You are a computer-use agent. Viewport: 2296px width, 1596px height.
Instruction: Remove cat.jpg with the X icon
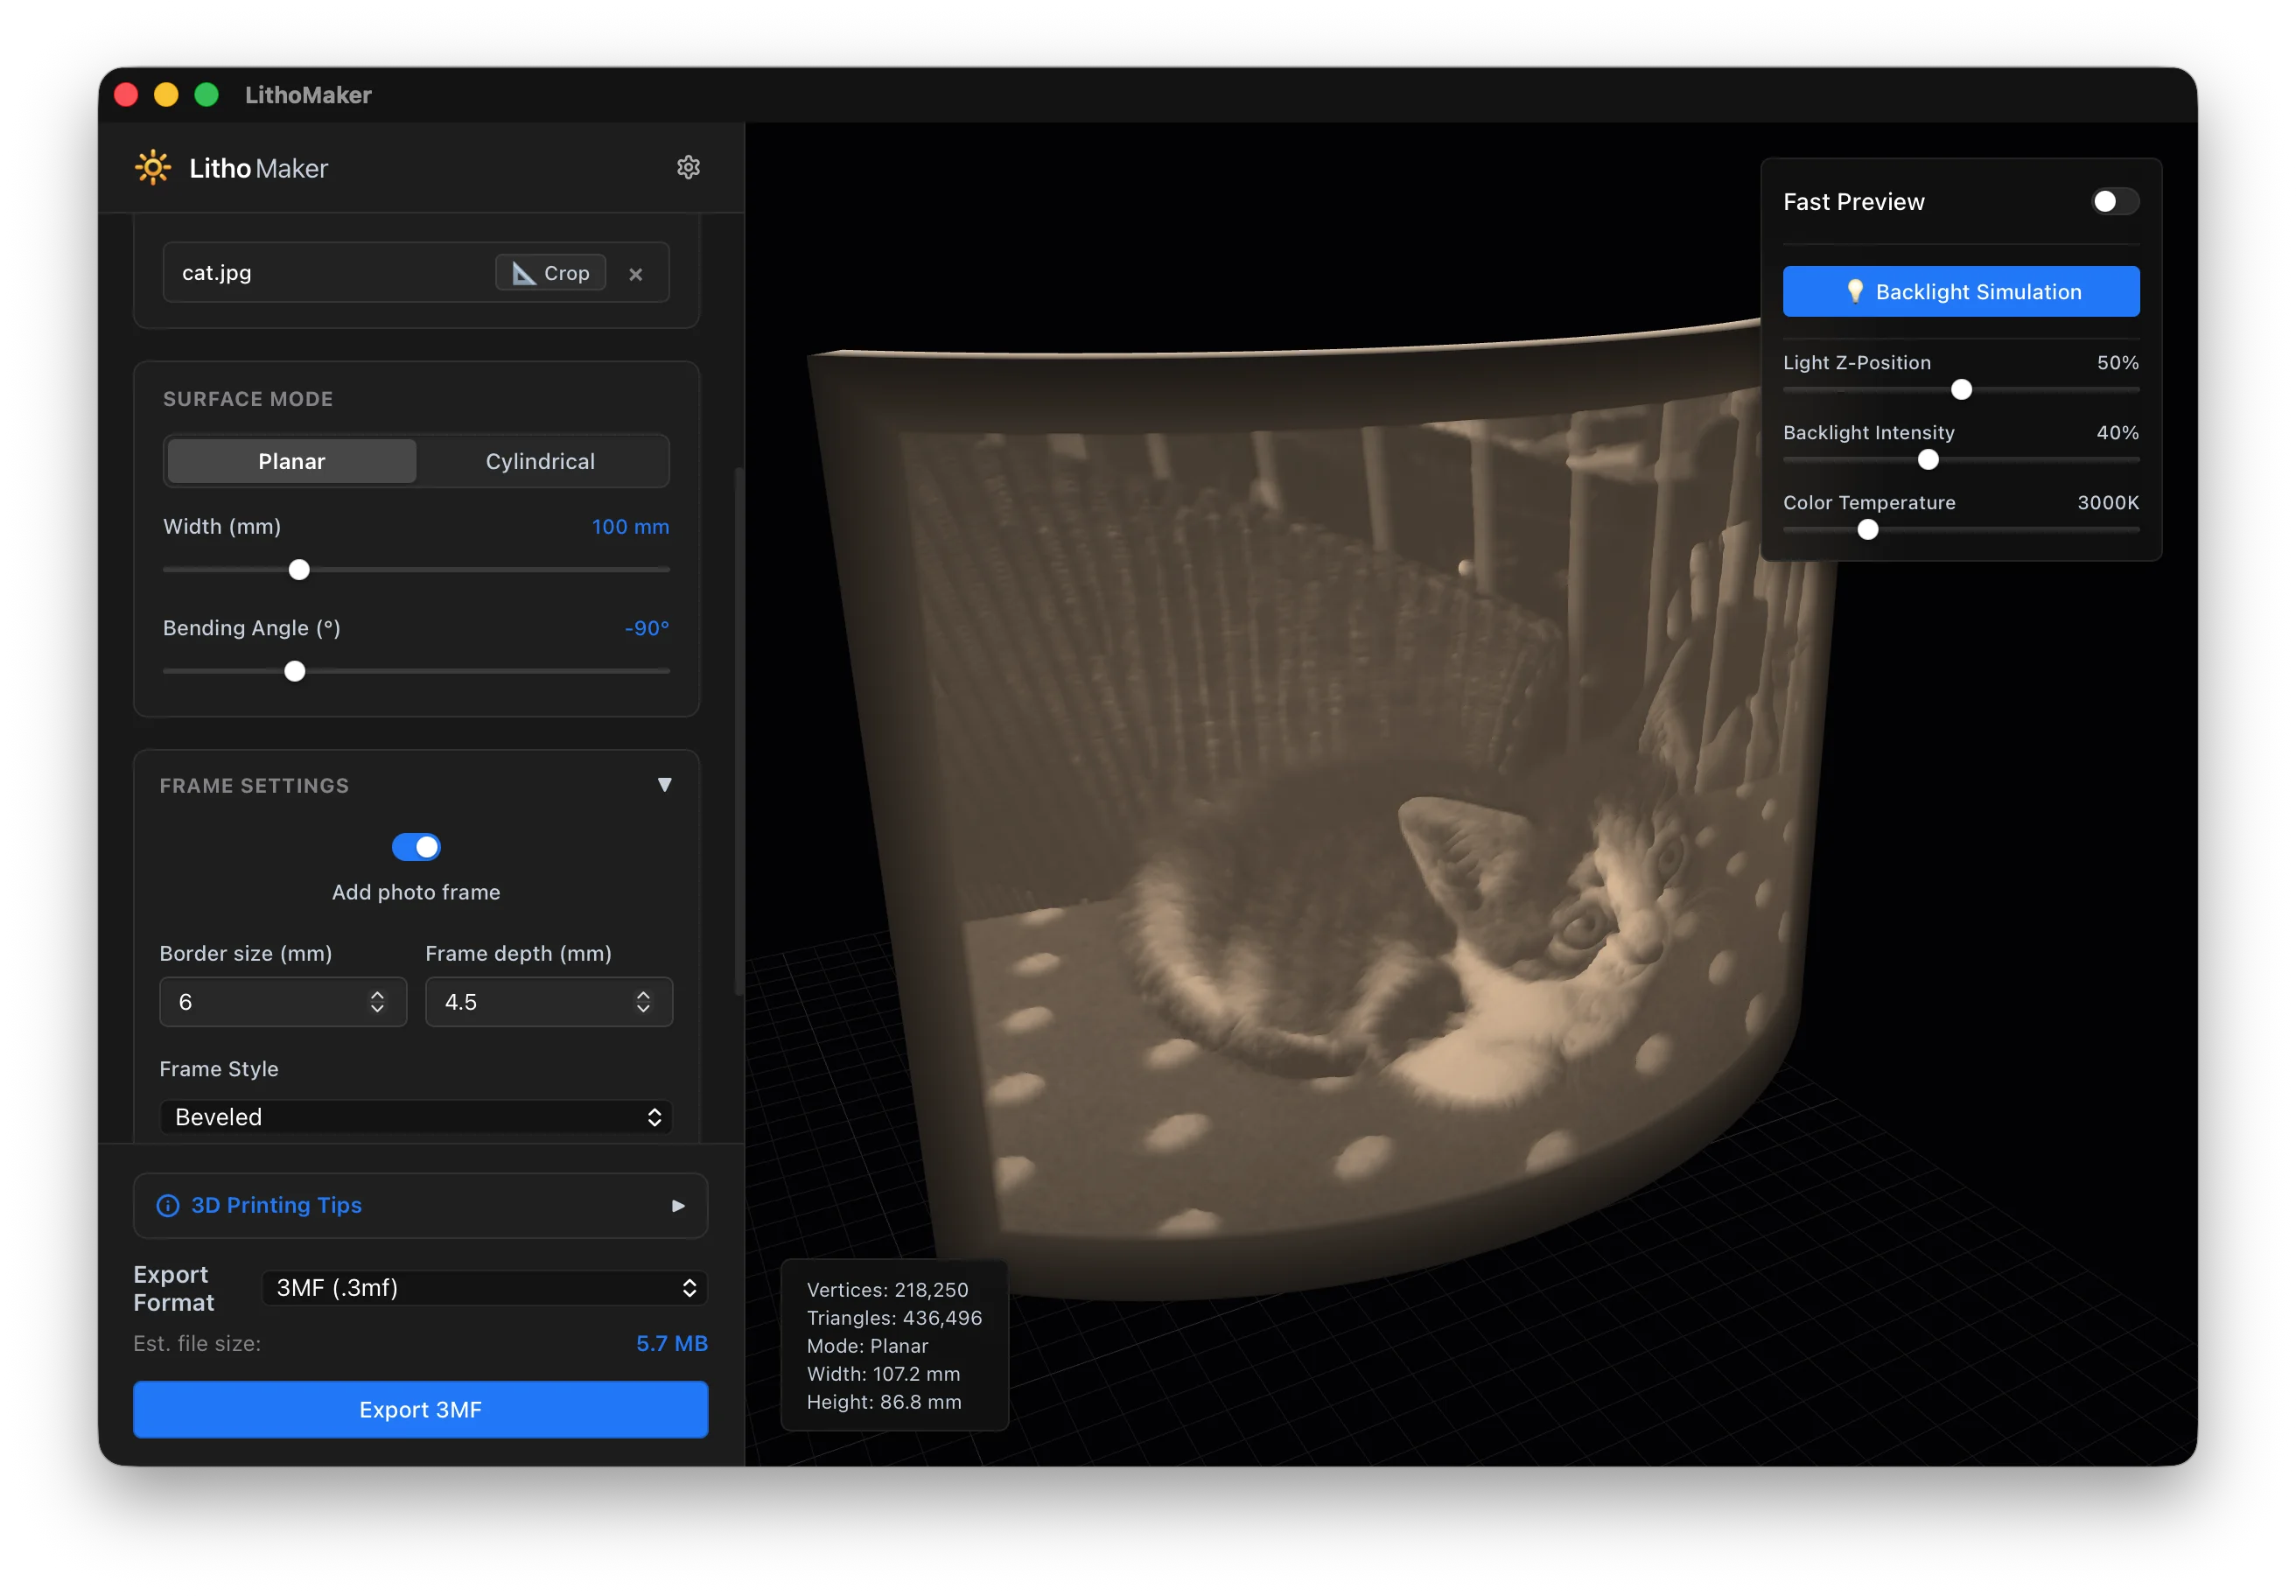tap(636, 273)
